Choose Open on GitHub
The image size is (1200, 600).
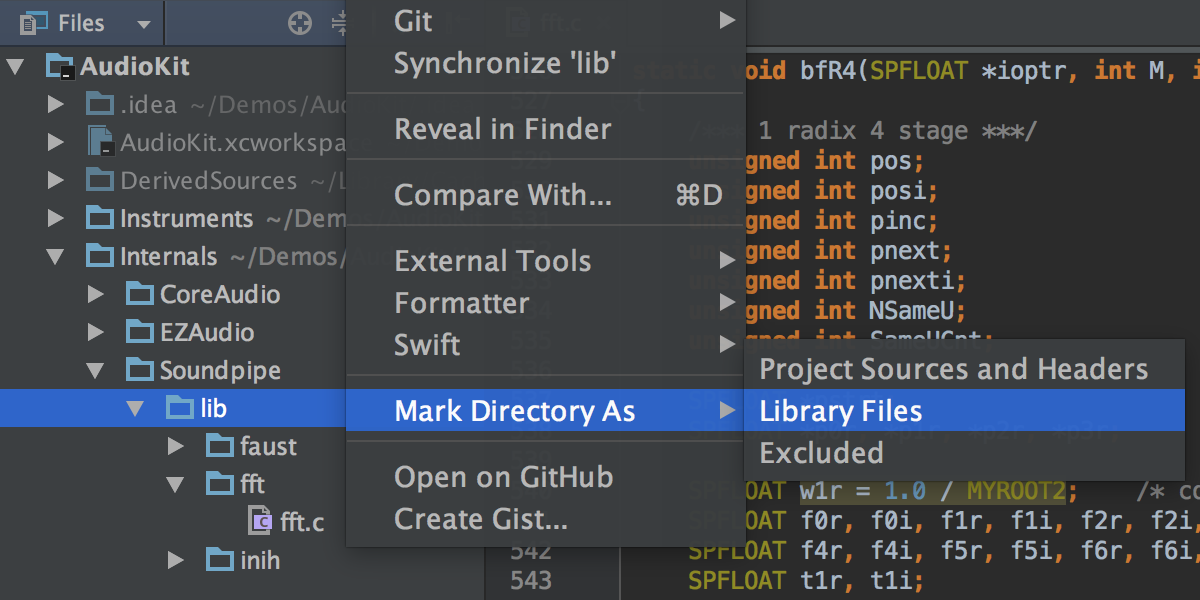click(545, 477)
